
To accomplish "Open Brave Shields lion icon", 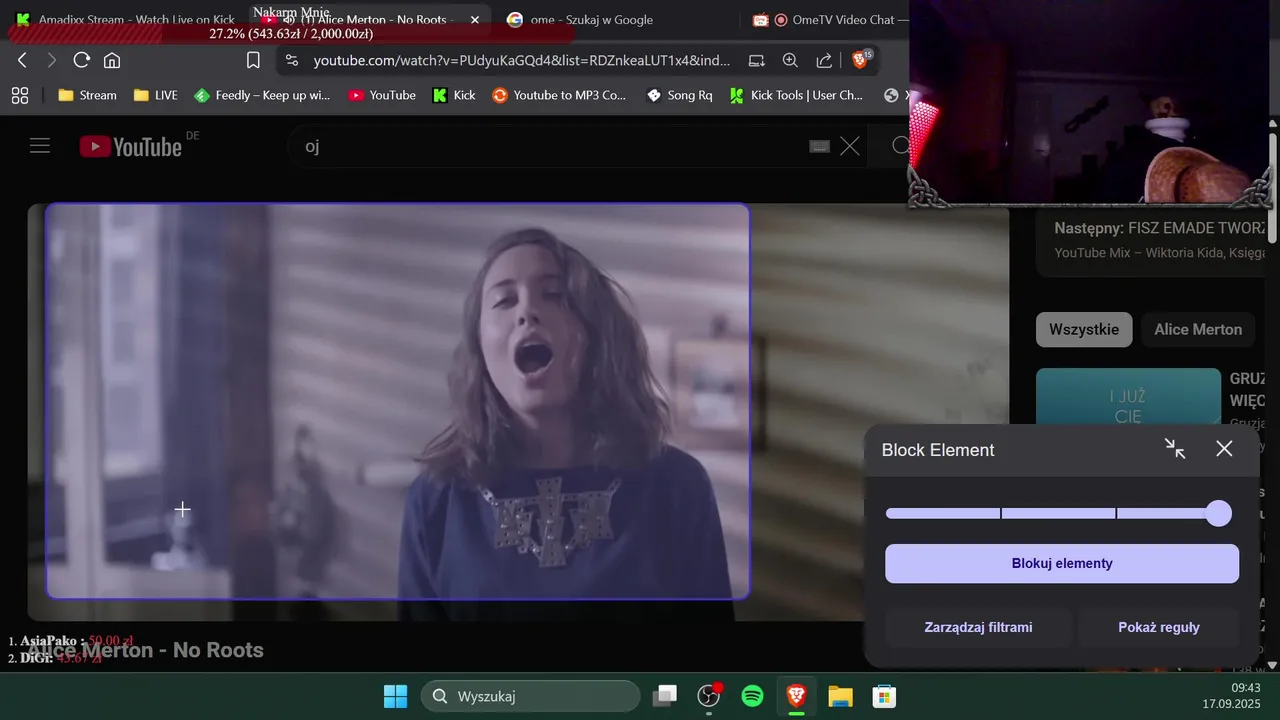I will coord(860,60).
